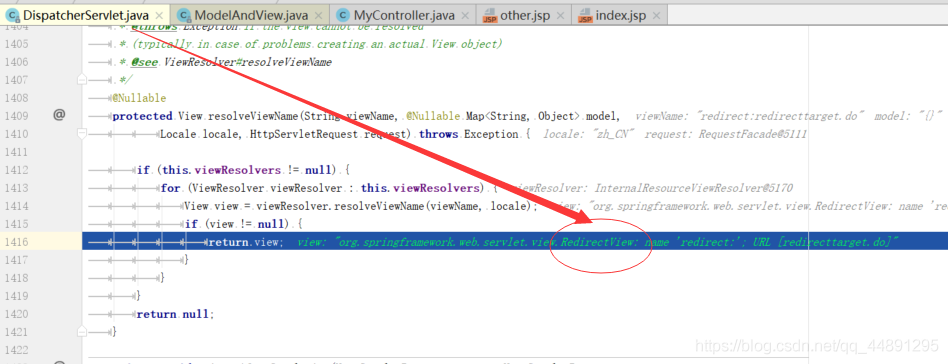Close the other.jsp tab

560,15
